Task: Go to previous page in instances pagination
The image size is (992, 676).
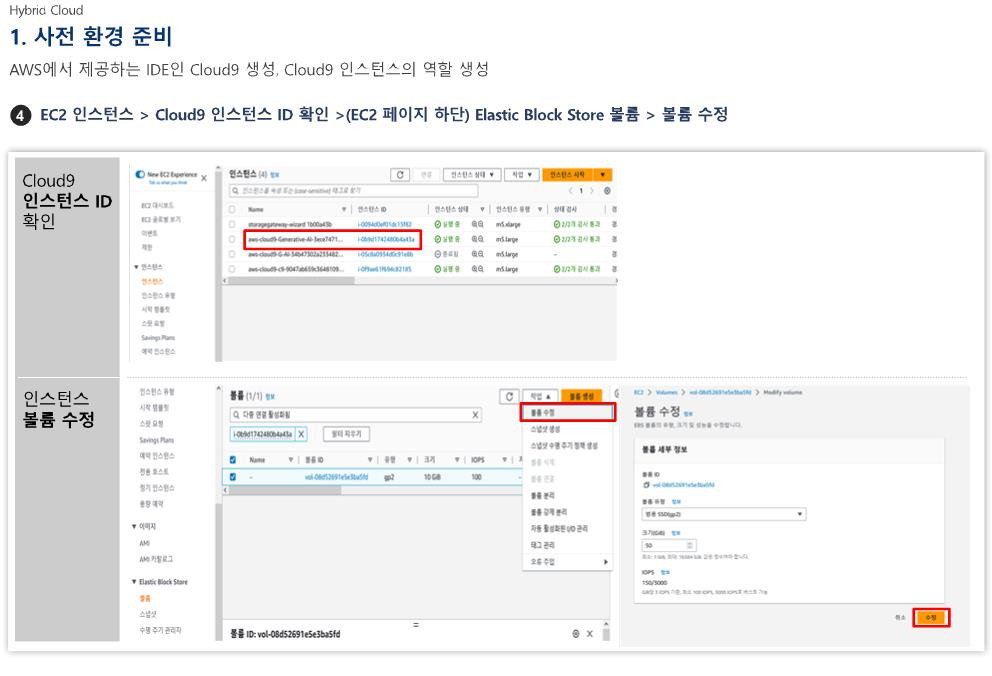Action: pyautogui.click(x=571, y=190)
